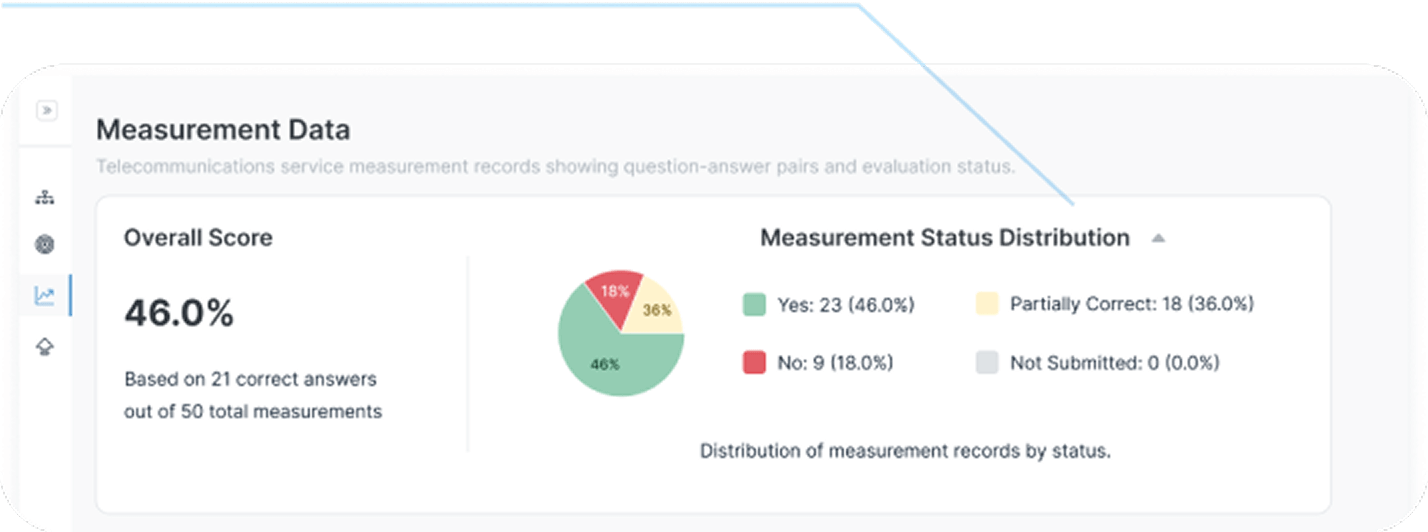Click the Measurement Status Distribution heading
This screenshot has width=1428, height=532.
pyautogui.click(x=944, y=238)
